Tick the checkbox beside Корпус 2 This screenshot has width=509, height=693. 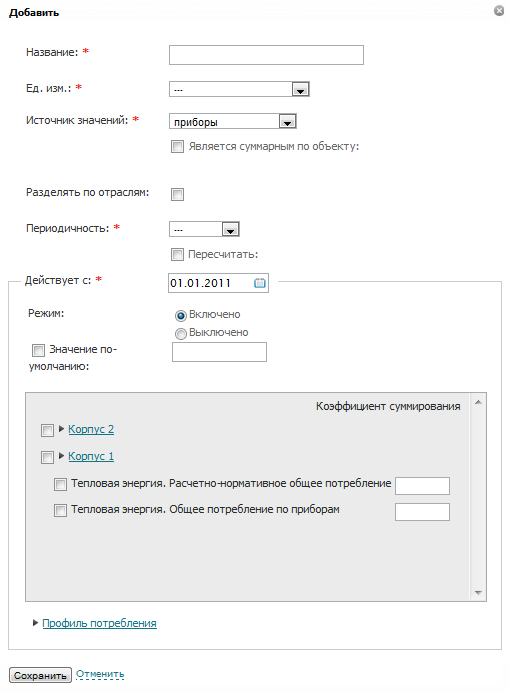point(47,430)
